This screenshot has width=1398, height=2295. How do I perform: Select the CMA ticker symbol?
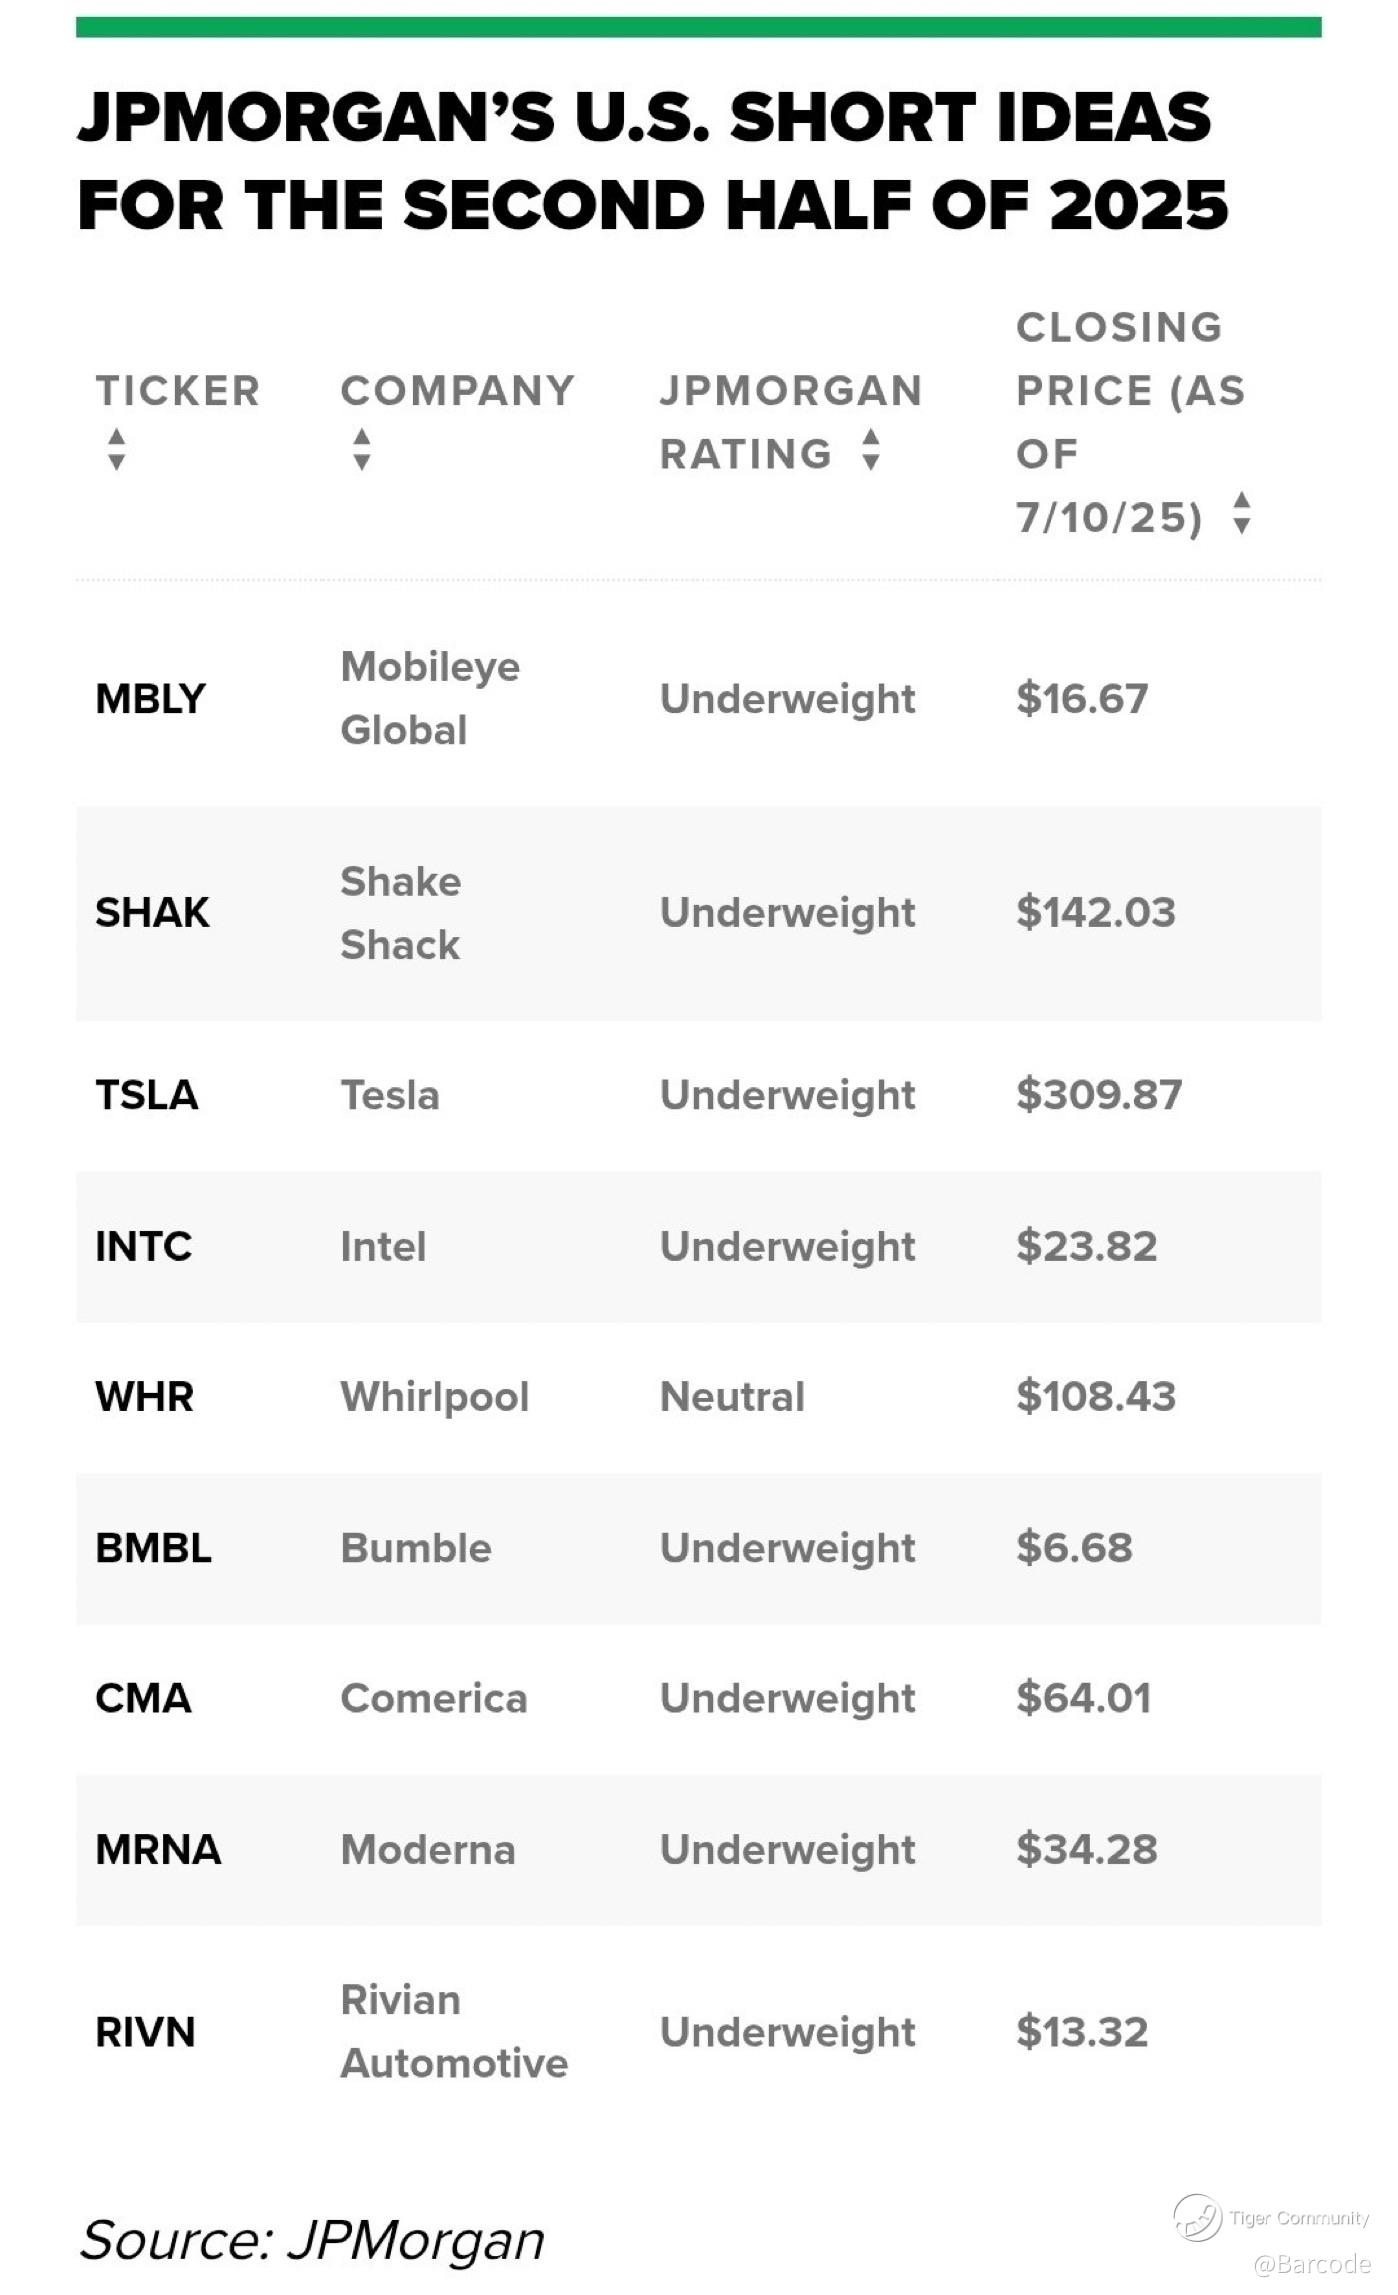(143, 1698)
